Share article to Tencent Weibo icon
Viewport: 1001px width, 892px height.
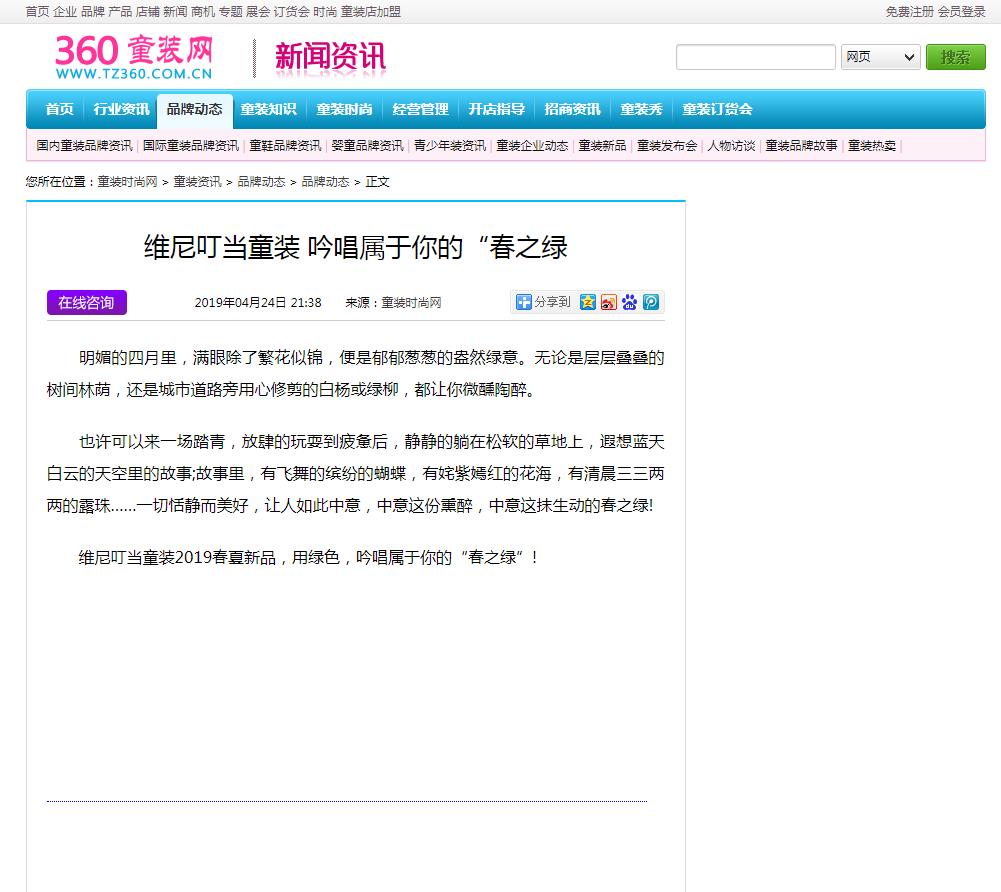pos(651,302)
